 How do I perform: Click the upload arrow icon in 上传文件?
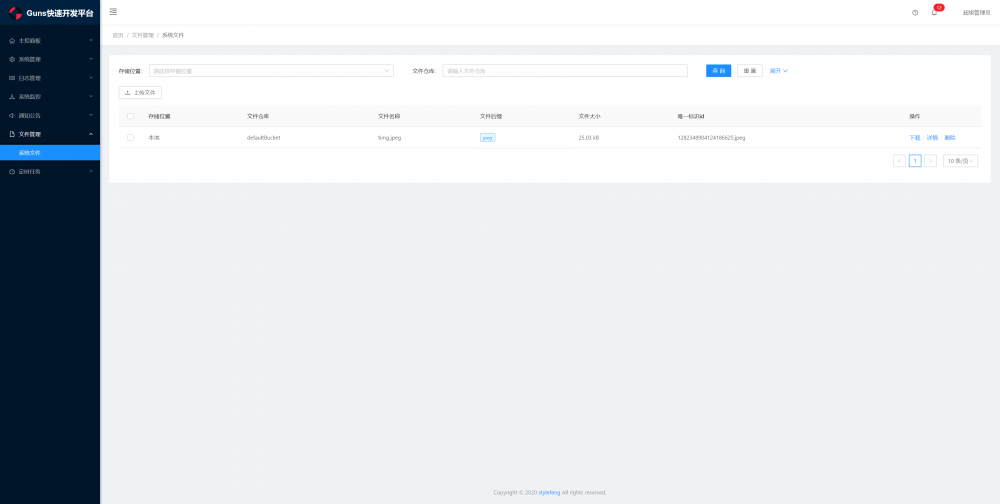click(128, 93)
